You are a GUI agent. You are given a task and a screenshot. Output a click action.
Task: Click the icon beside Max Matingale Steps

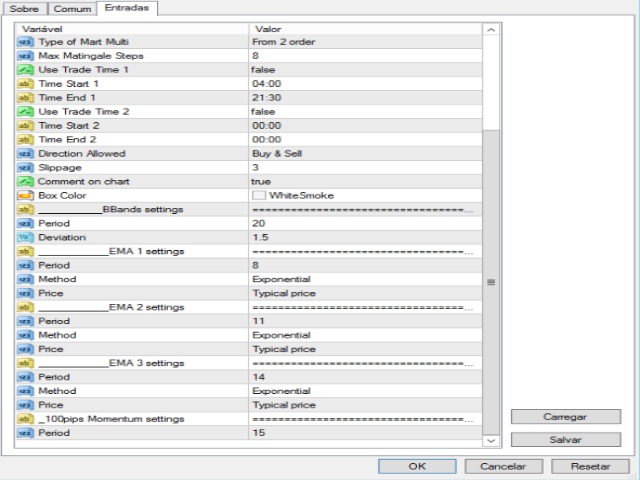click(25, 56)
